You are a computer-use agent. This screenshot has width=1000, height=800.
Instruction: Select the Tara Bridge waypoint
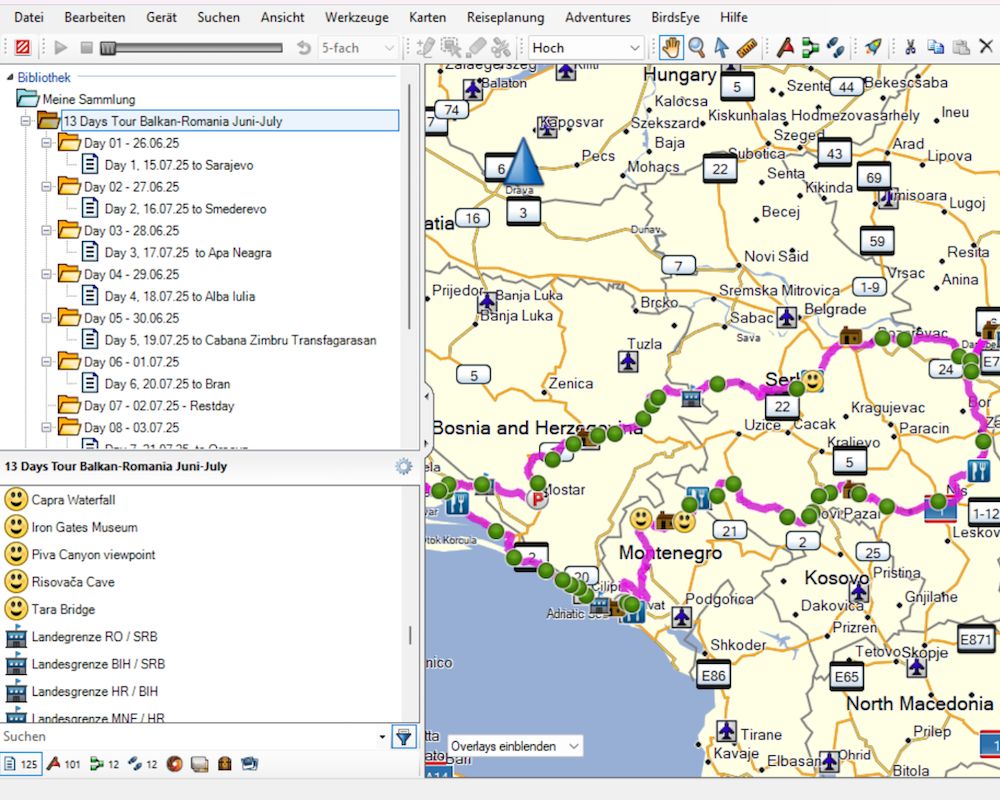63,609
